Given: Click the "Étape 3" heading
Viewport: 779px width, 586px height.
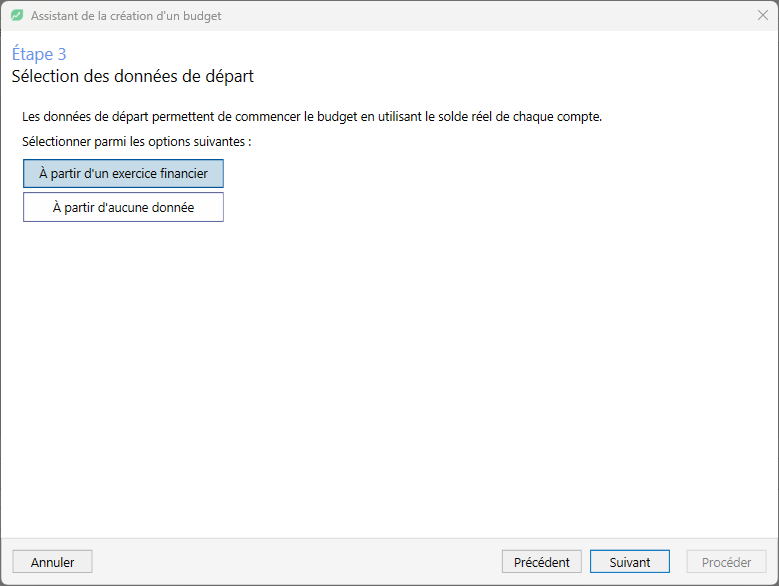Looking at the screenshot, I should [39, 54].
